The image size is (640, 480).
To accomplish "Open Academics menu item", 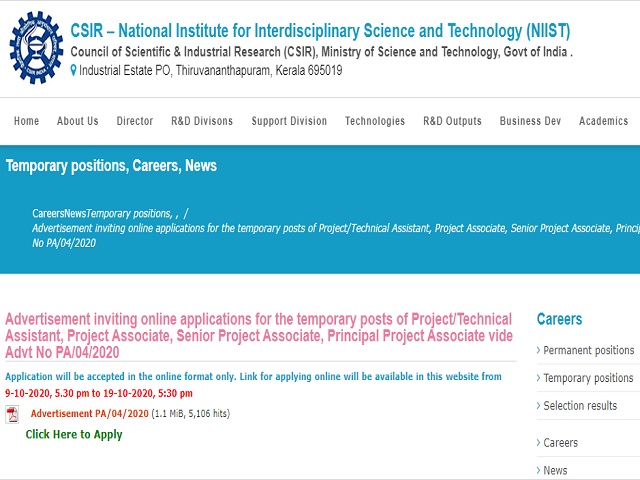I will click(603, 121).
